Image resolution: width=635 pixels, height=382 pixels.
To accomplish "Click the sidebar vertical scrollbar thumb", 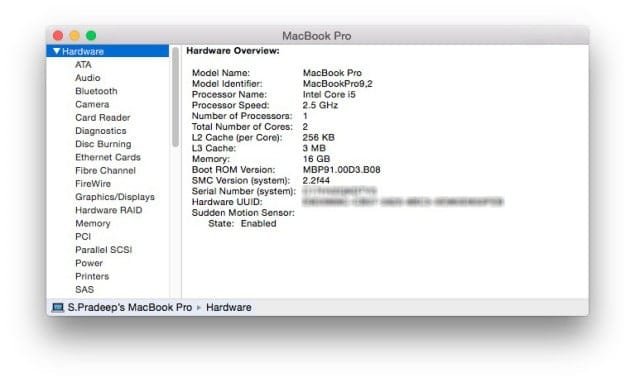I will pos(175,97).
